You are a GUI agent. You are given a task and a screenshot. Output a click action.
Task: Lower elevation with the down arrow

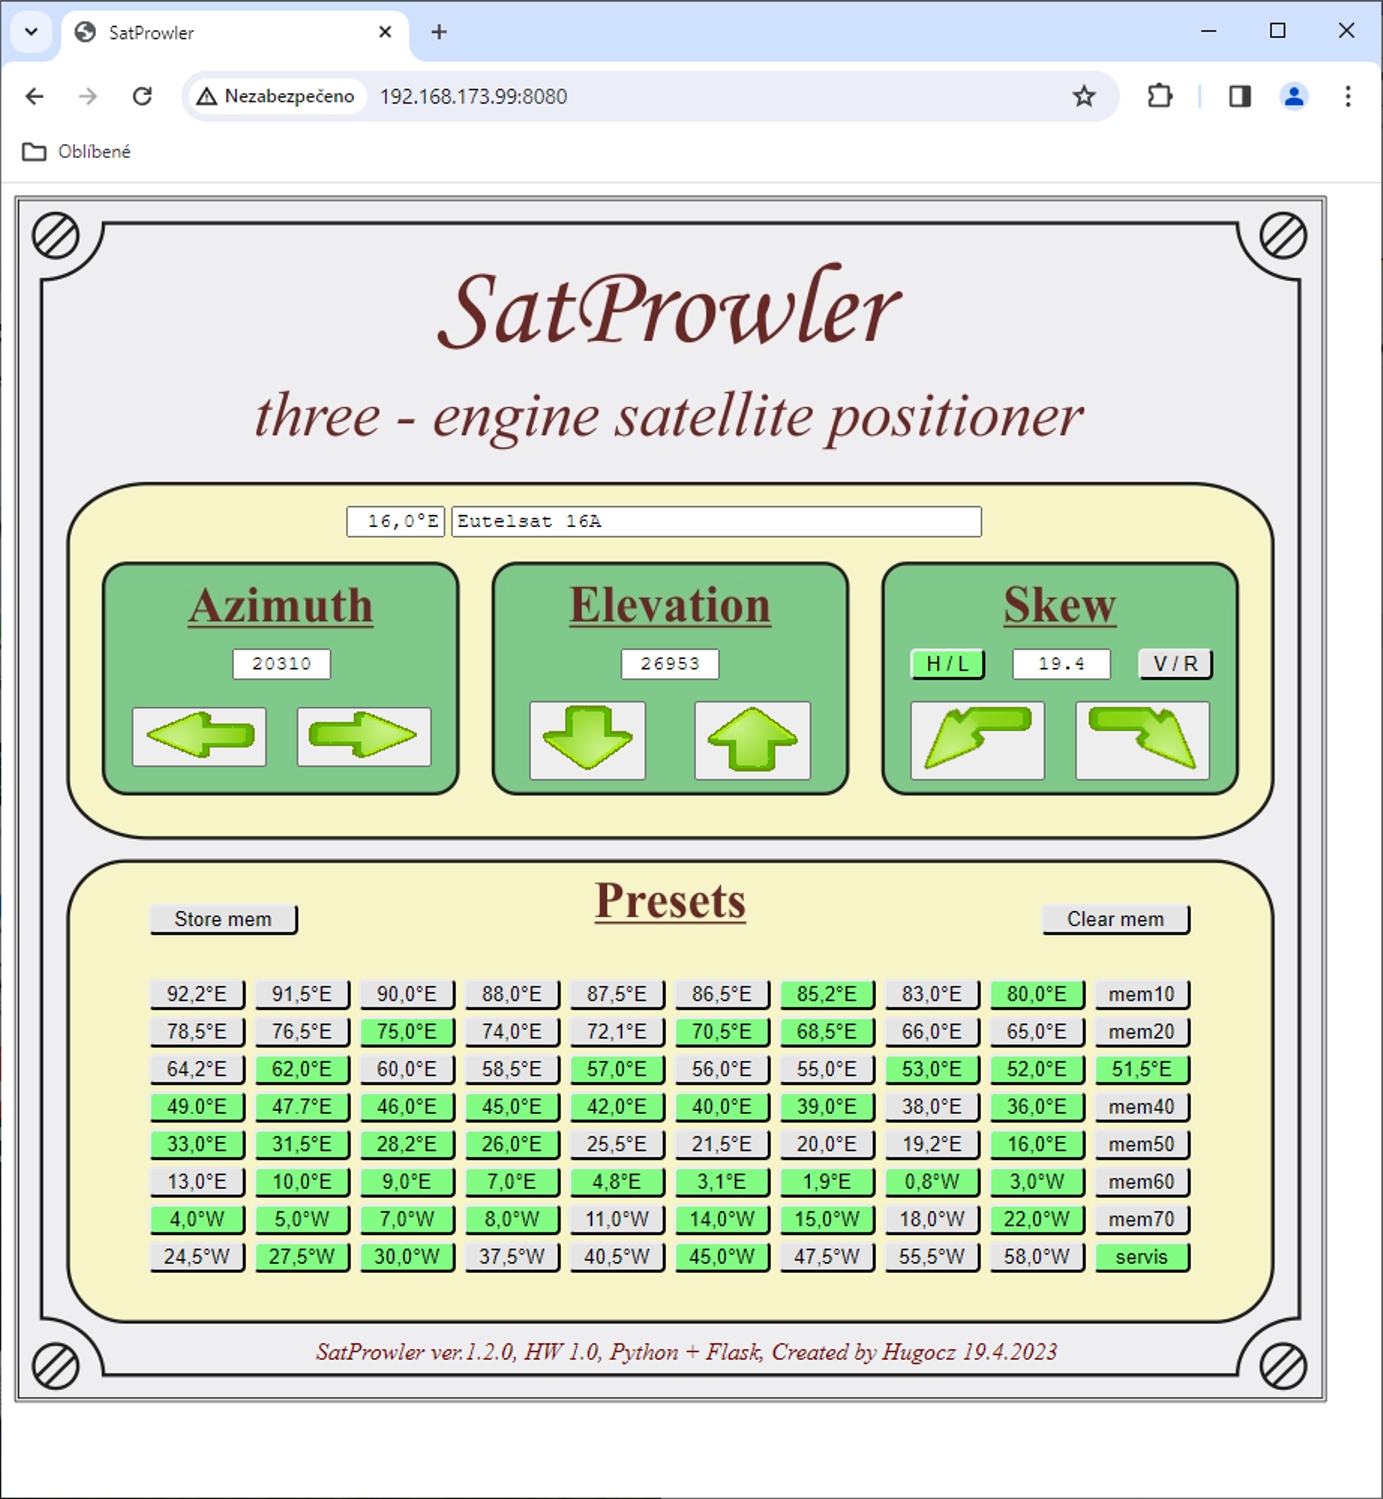(x=588, y=740)
